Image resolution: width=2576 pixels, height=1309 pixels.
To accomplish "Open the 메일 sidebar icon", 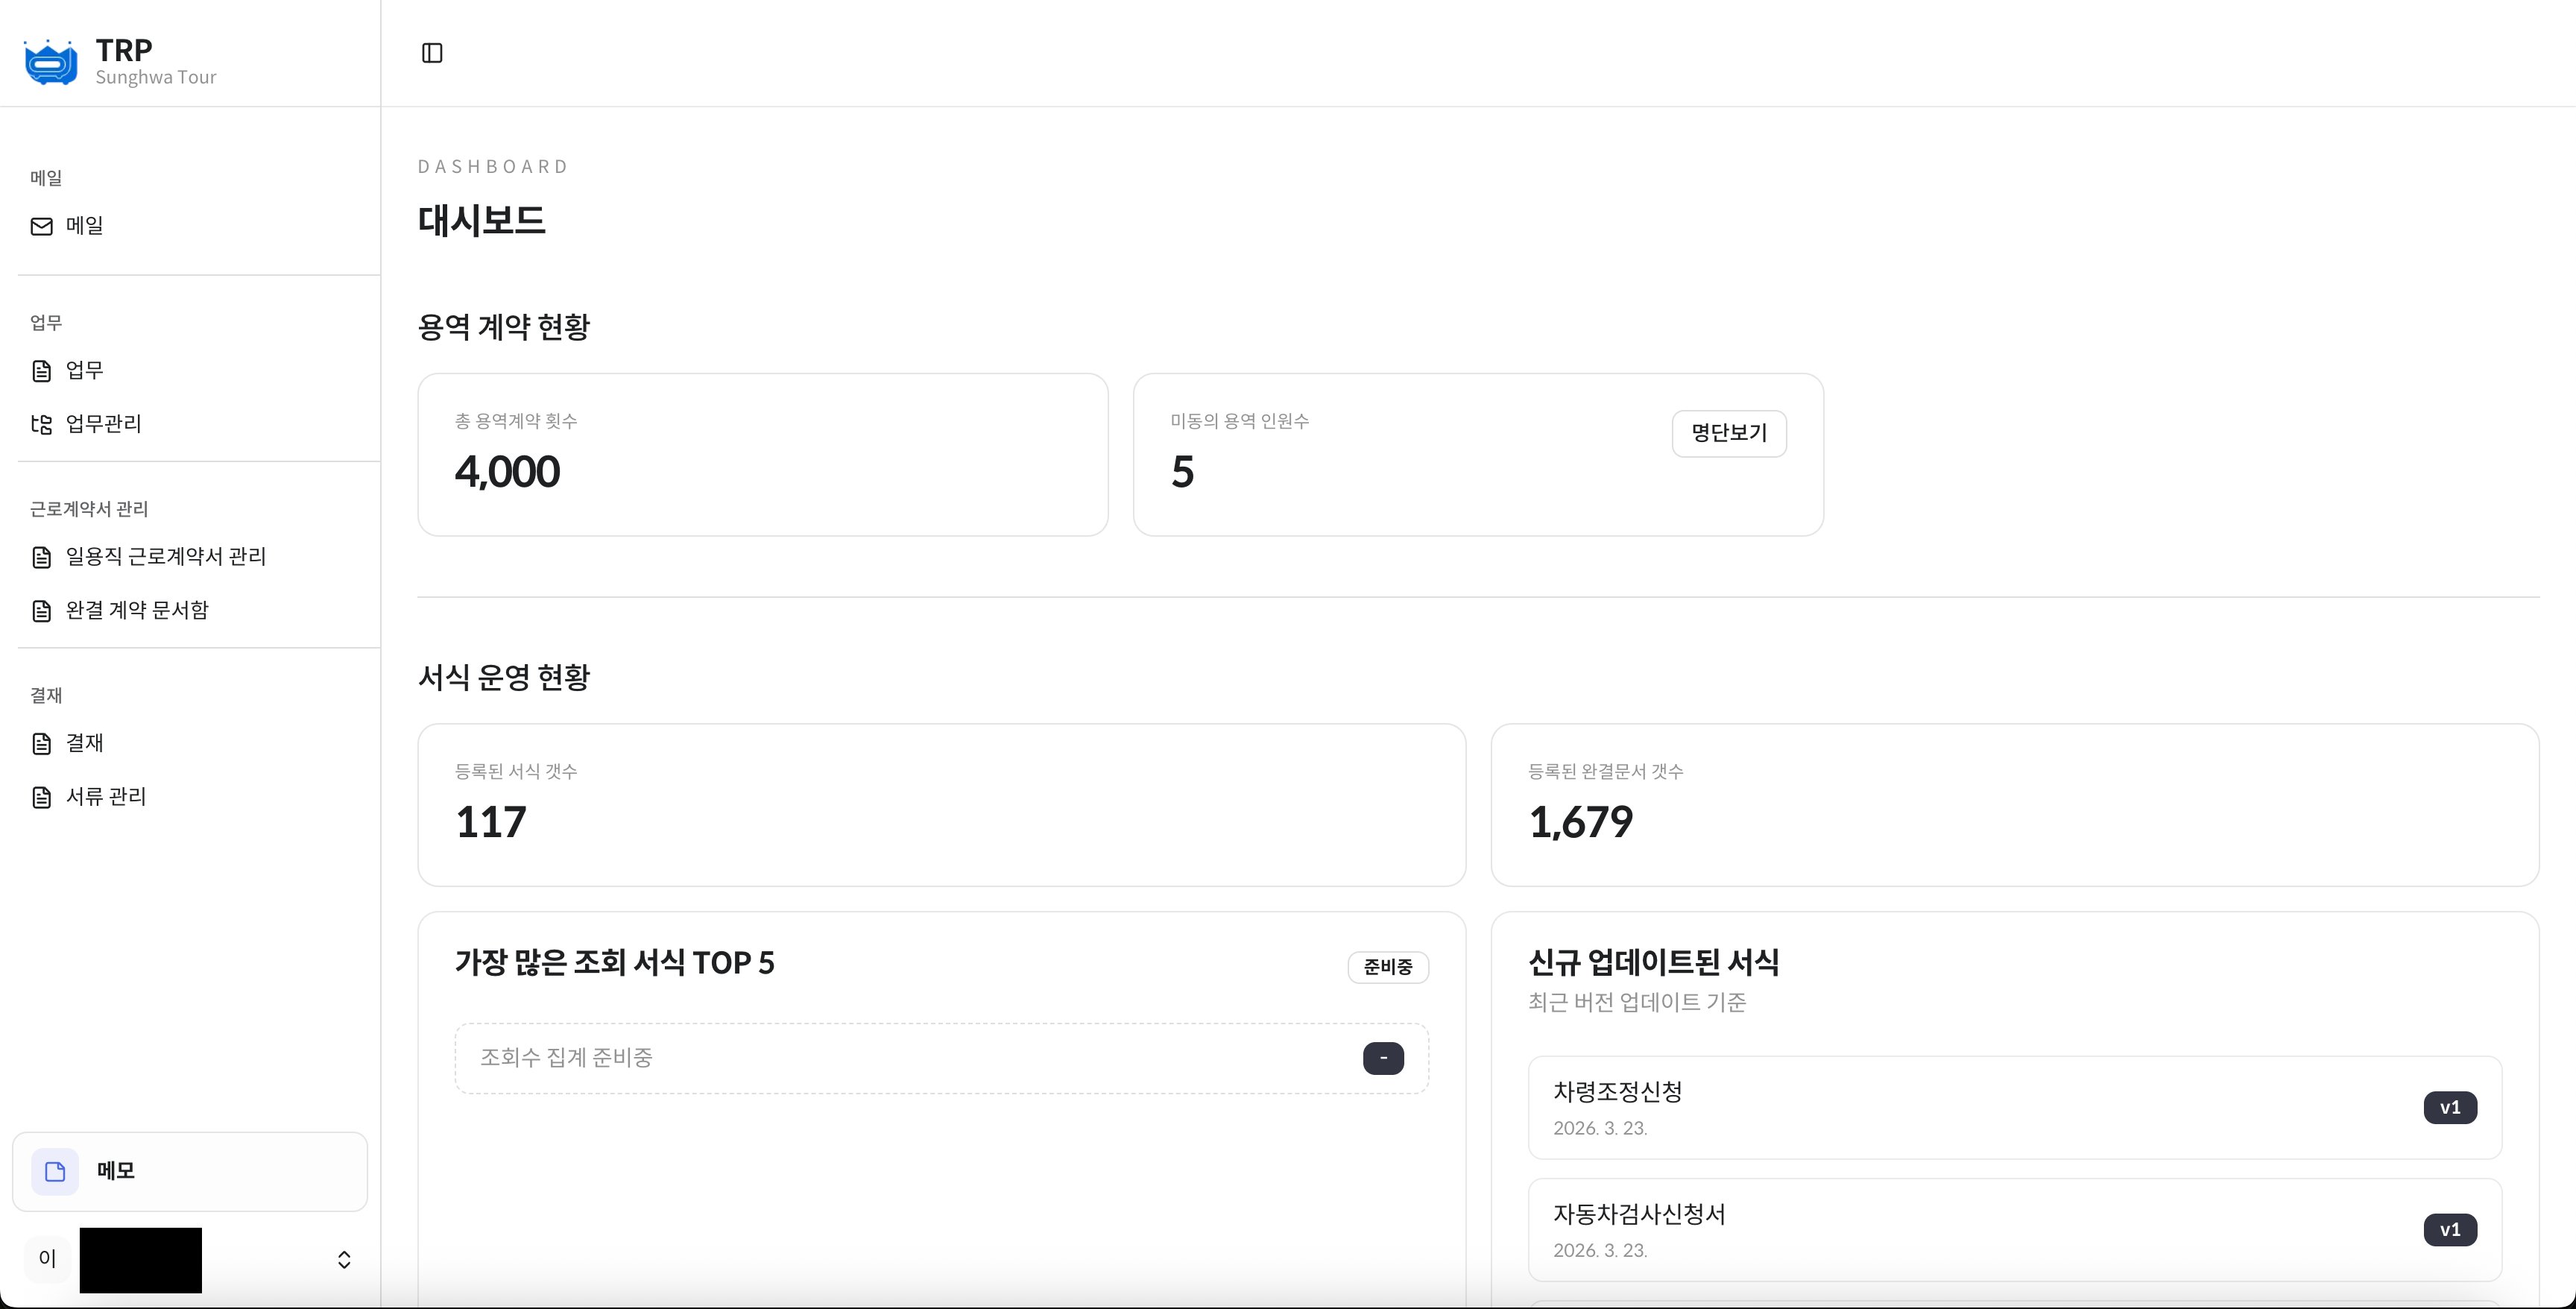I will tap(40, 225).
